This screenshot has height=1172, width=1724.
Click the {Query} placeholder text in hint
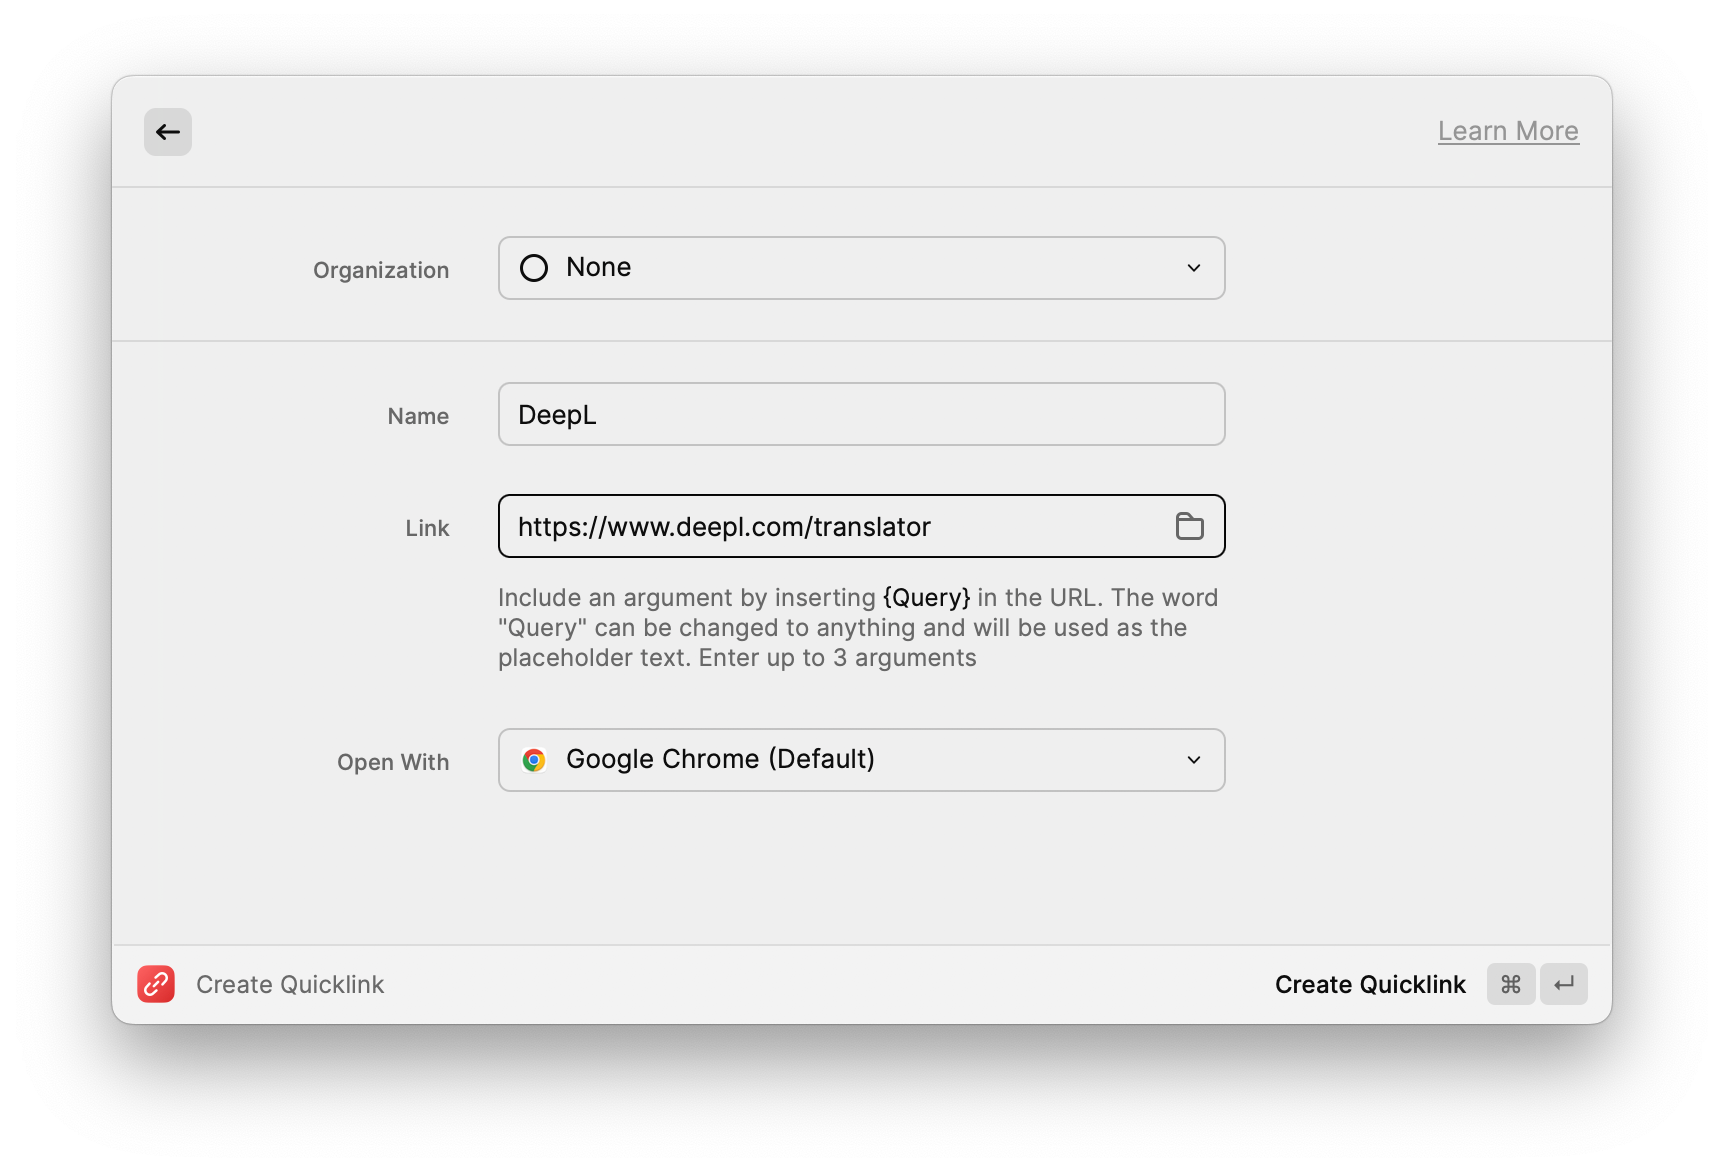[926, 598]
